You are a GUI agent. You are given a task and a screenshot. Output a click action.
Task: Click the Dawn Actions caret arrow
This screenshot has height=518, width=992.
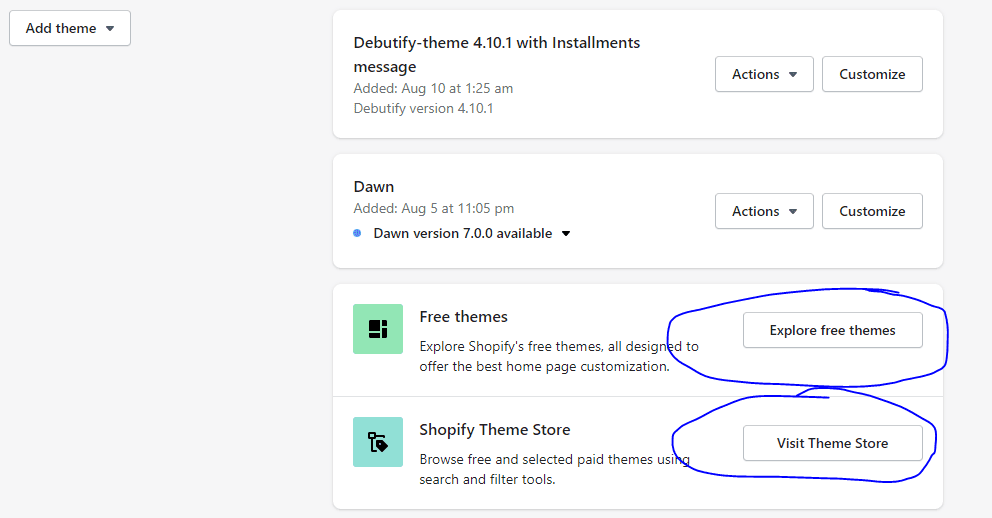(793, 212)
